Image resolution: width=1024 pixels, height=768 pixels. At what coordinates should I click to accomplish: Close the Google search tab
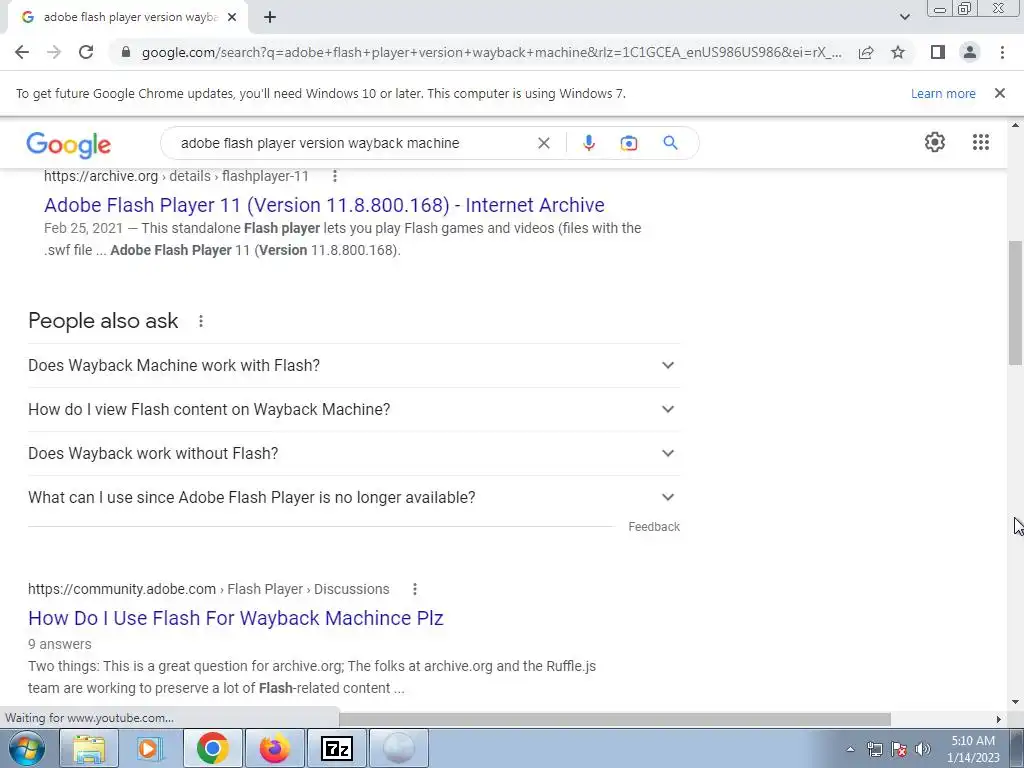click(x=232, y=17)
